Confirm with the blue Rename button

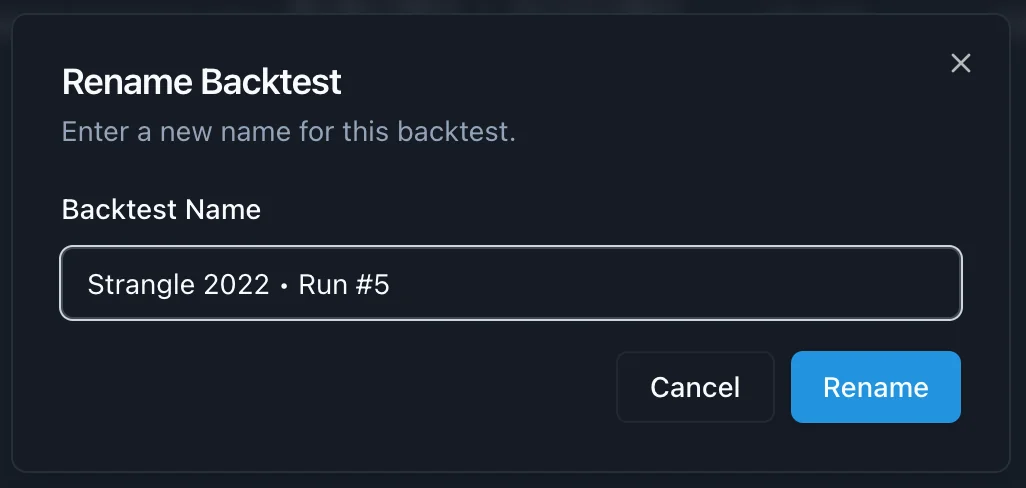click(x=875, y=387)
